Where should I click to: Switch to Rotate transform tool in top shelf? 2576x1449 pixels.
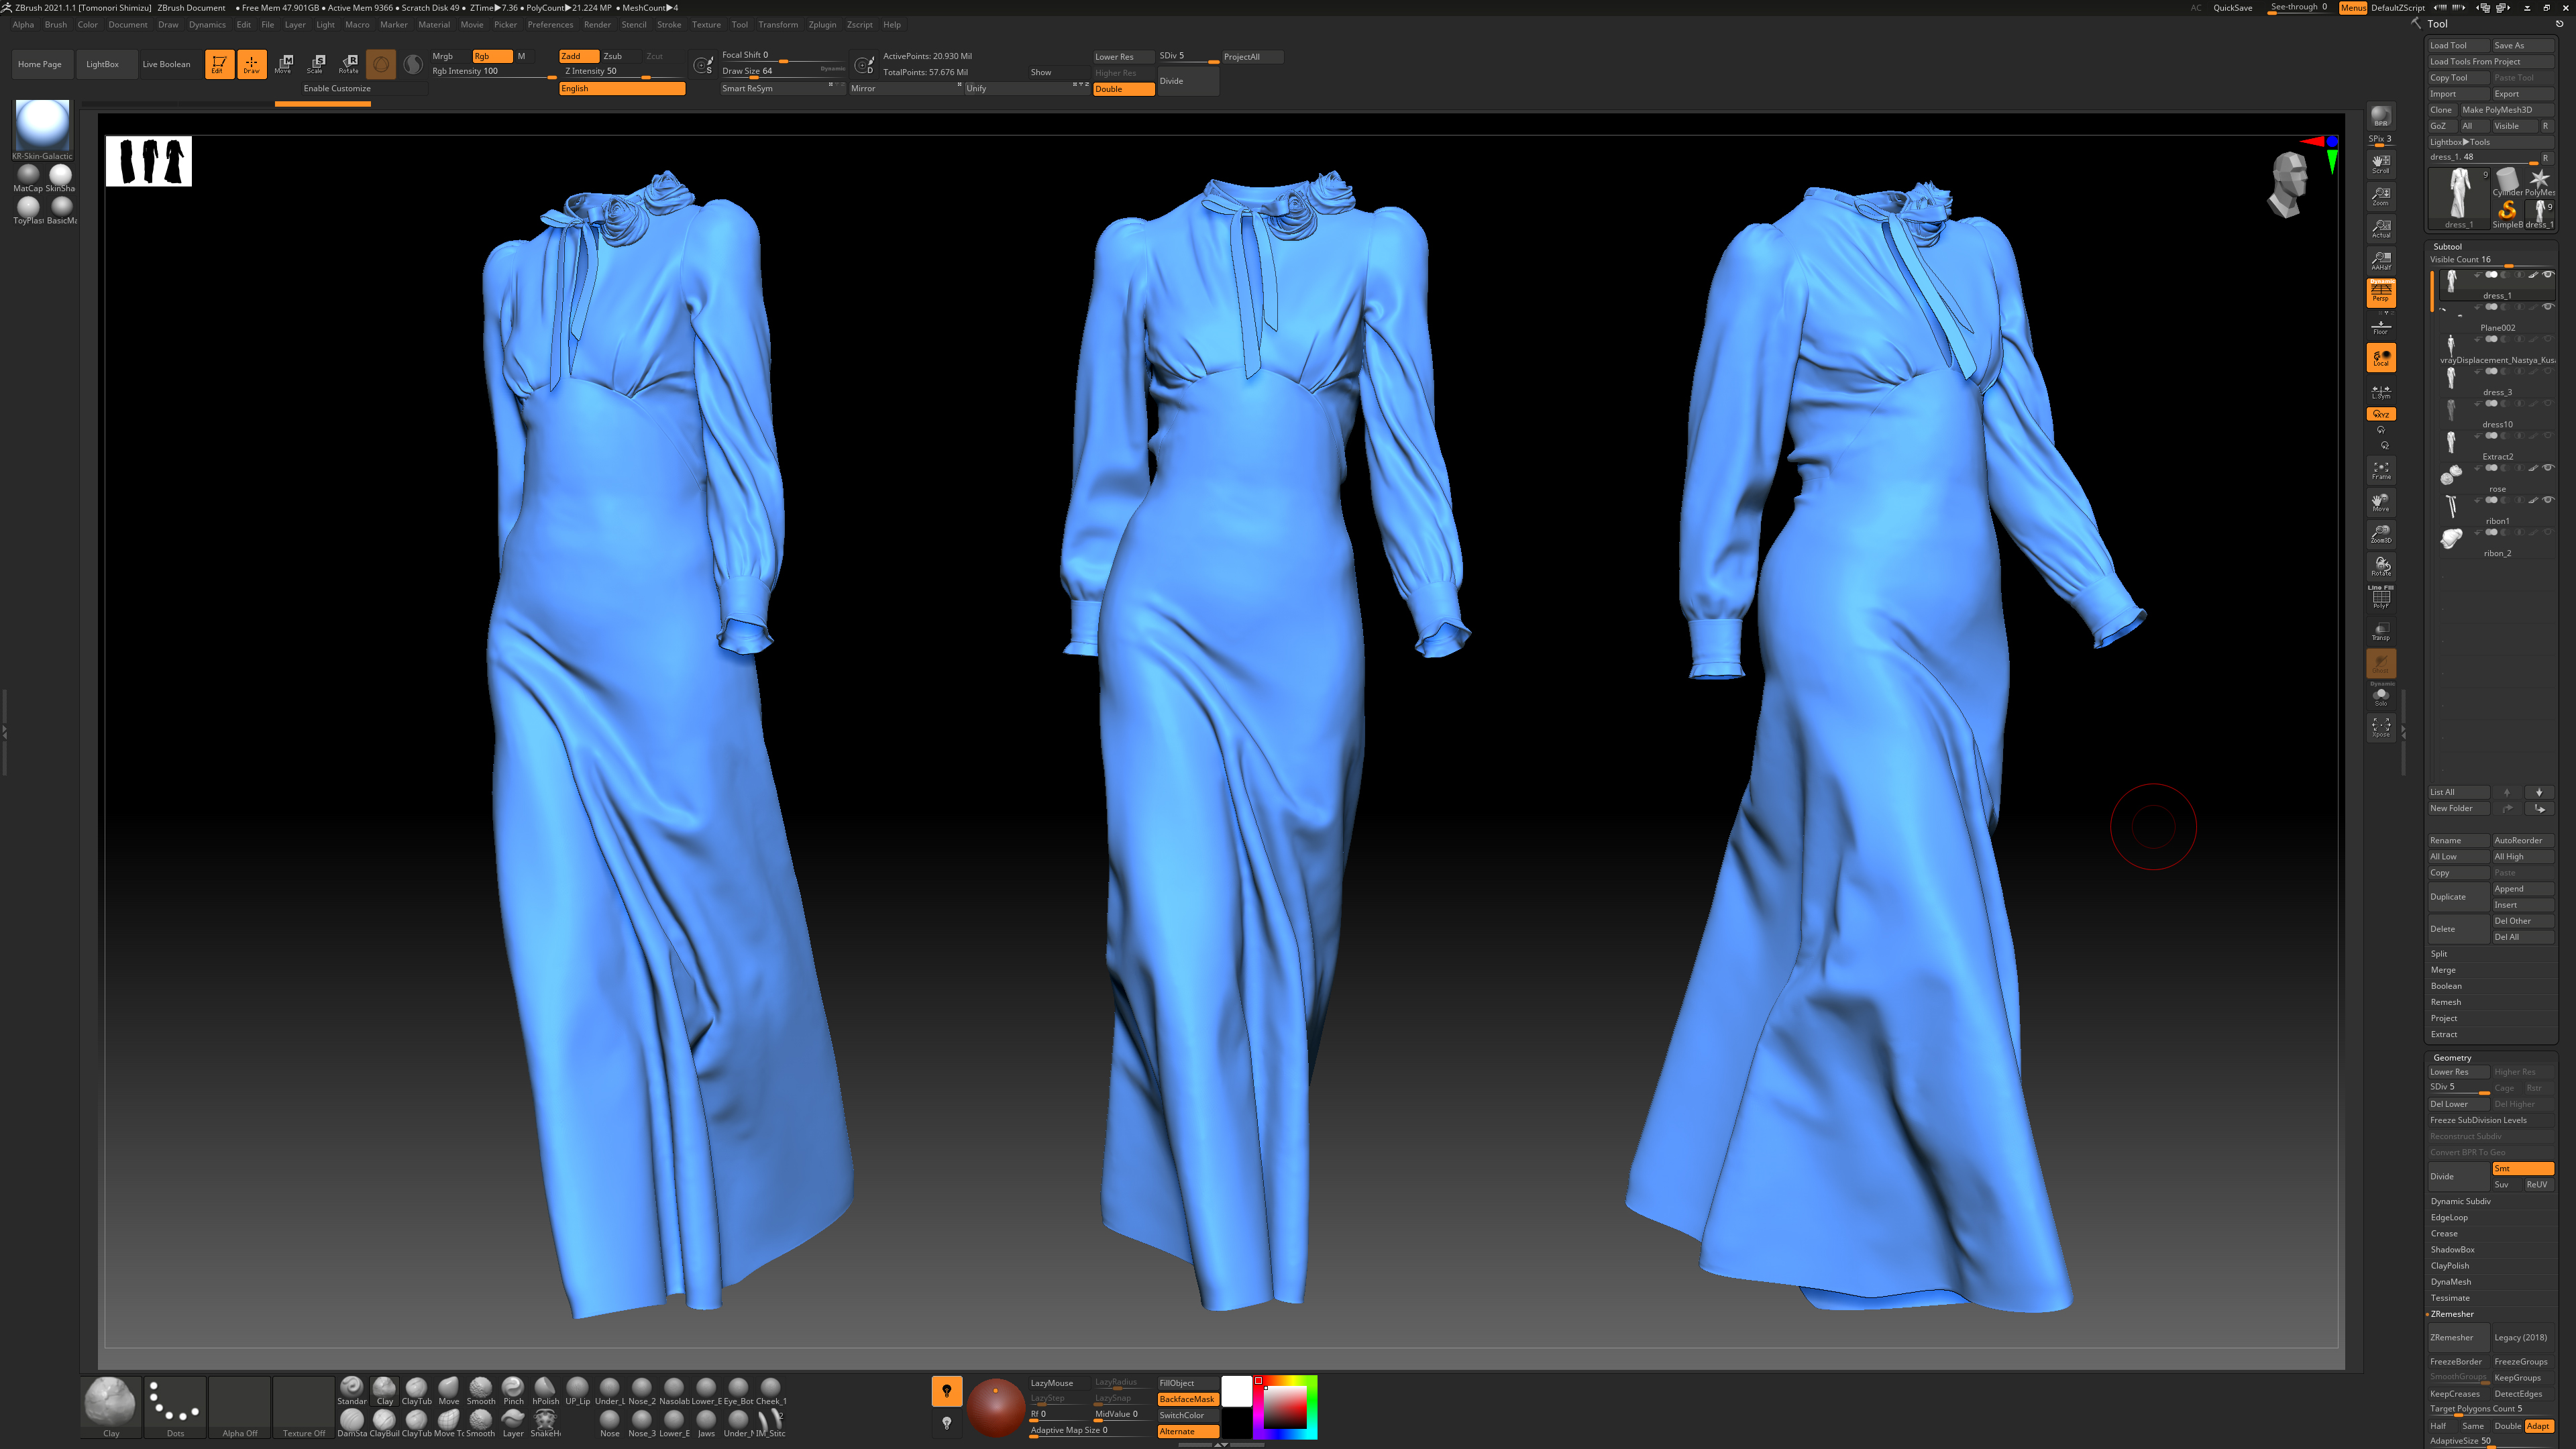pyautogui.click(x=348, y=64)
